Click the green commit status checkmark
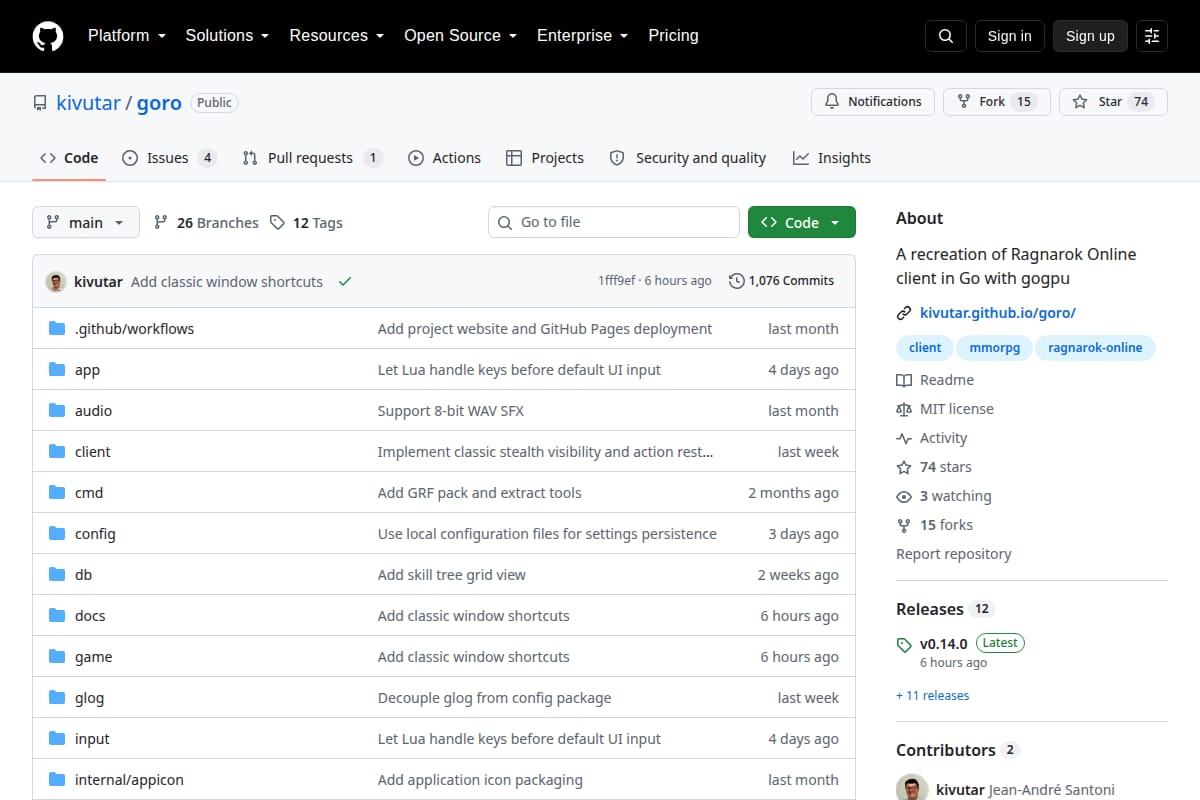 [345, 281]
